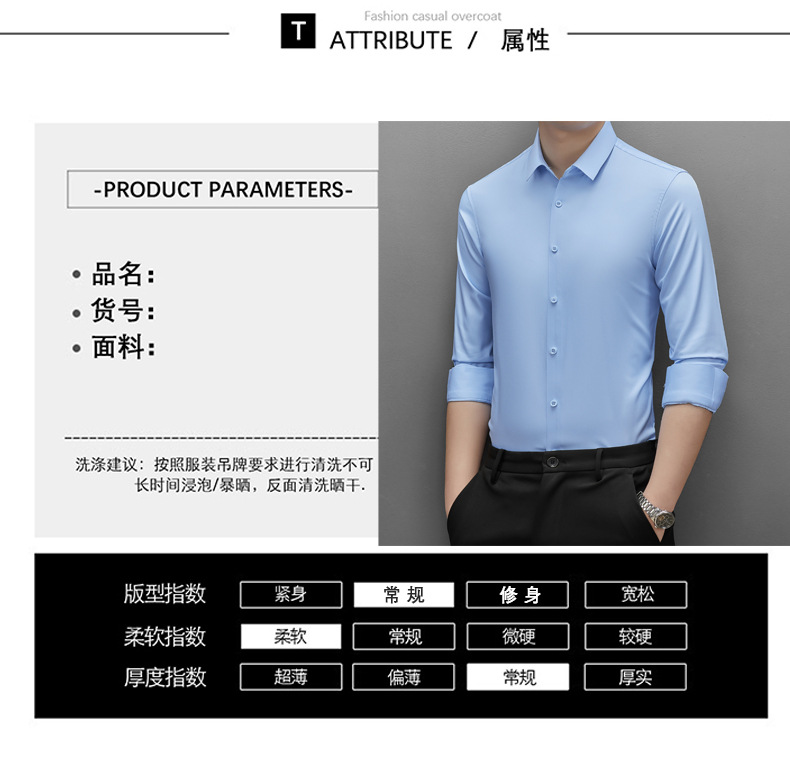The height and width of the screenshot is (776, 790).
Task: Choose the 偏薄 thickness box
Action: [404, 677]
